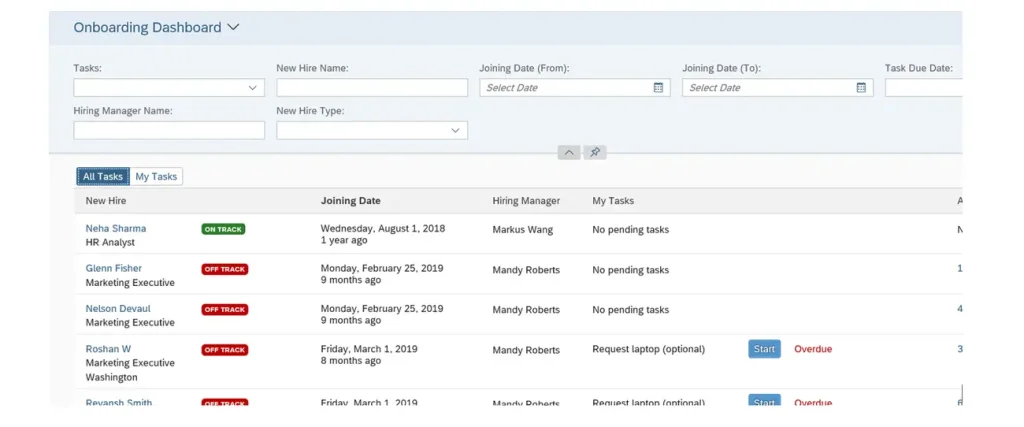
Task: Select the All Tasks tab
Action: point(103,177)
